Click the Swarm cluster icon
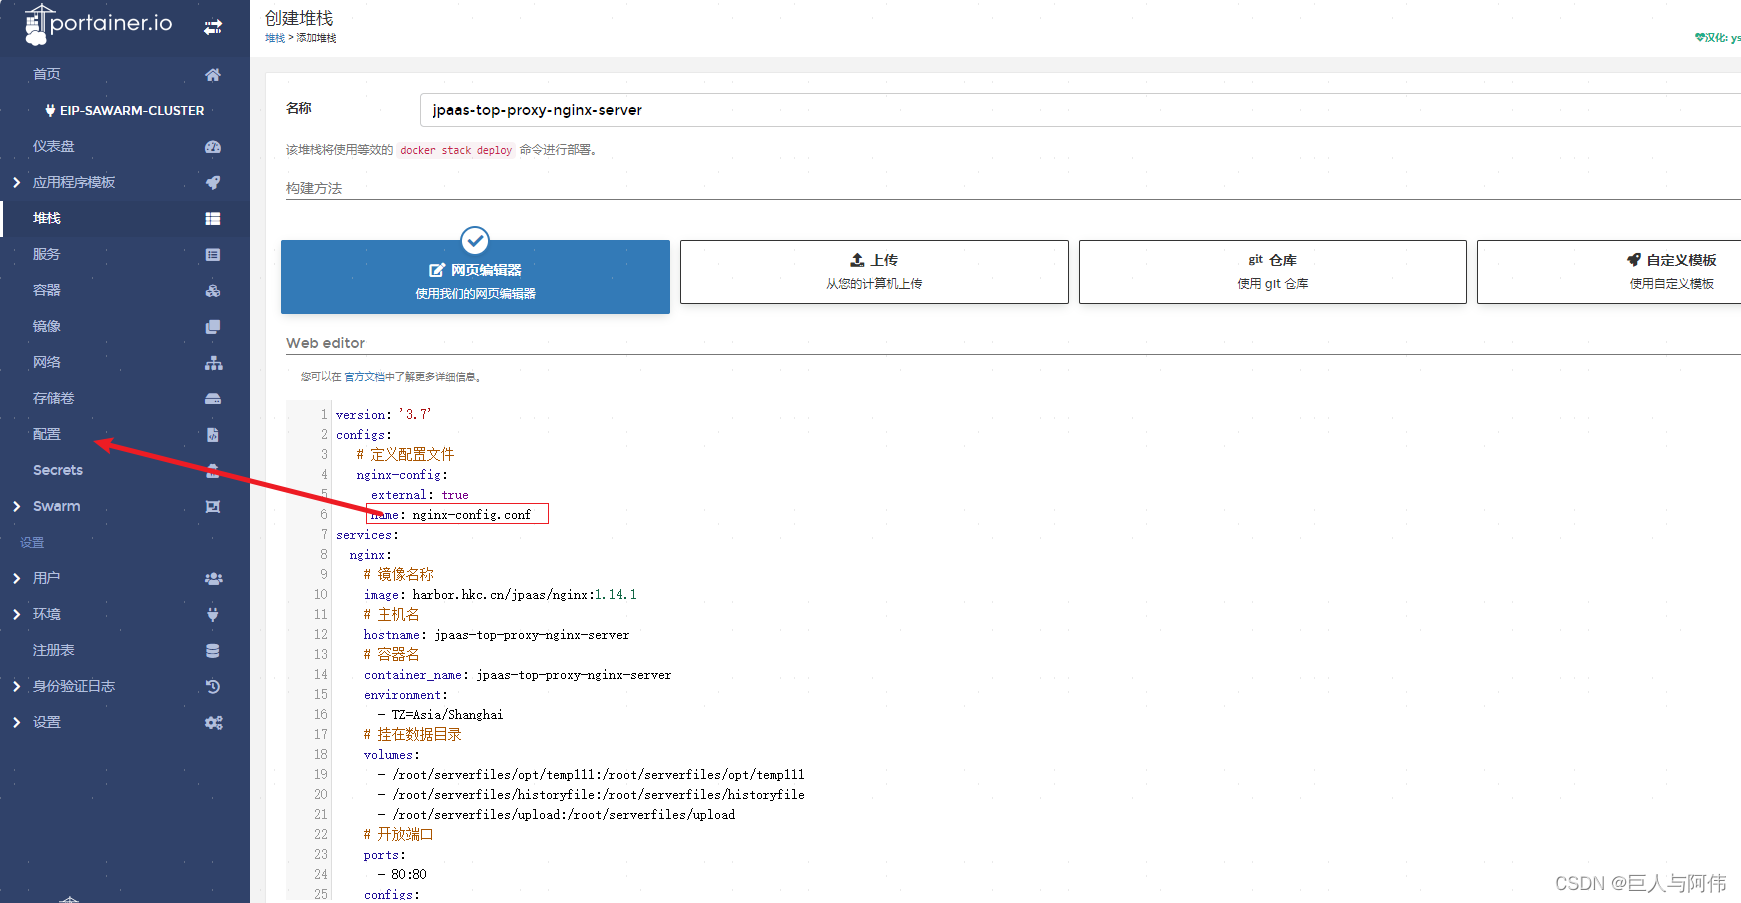This screenshot has width=1741, height=903. (213, 506)
